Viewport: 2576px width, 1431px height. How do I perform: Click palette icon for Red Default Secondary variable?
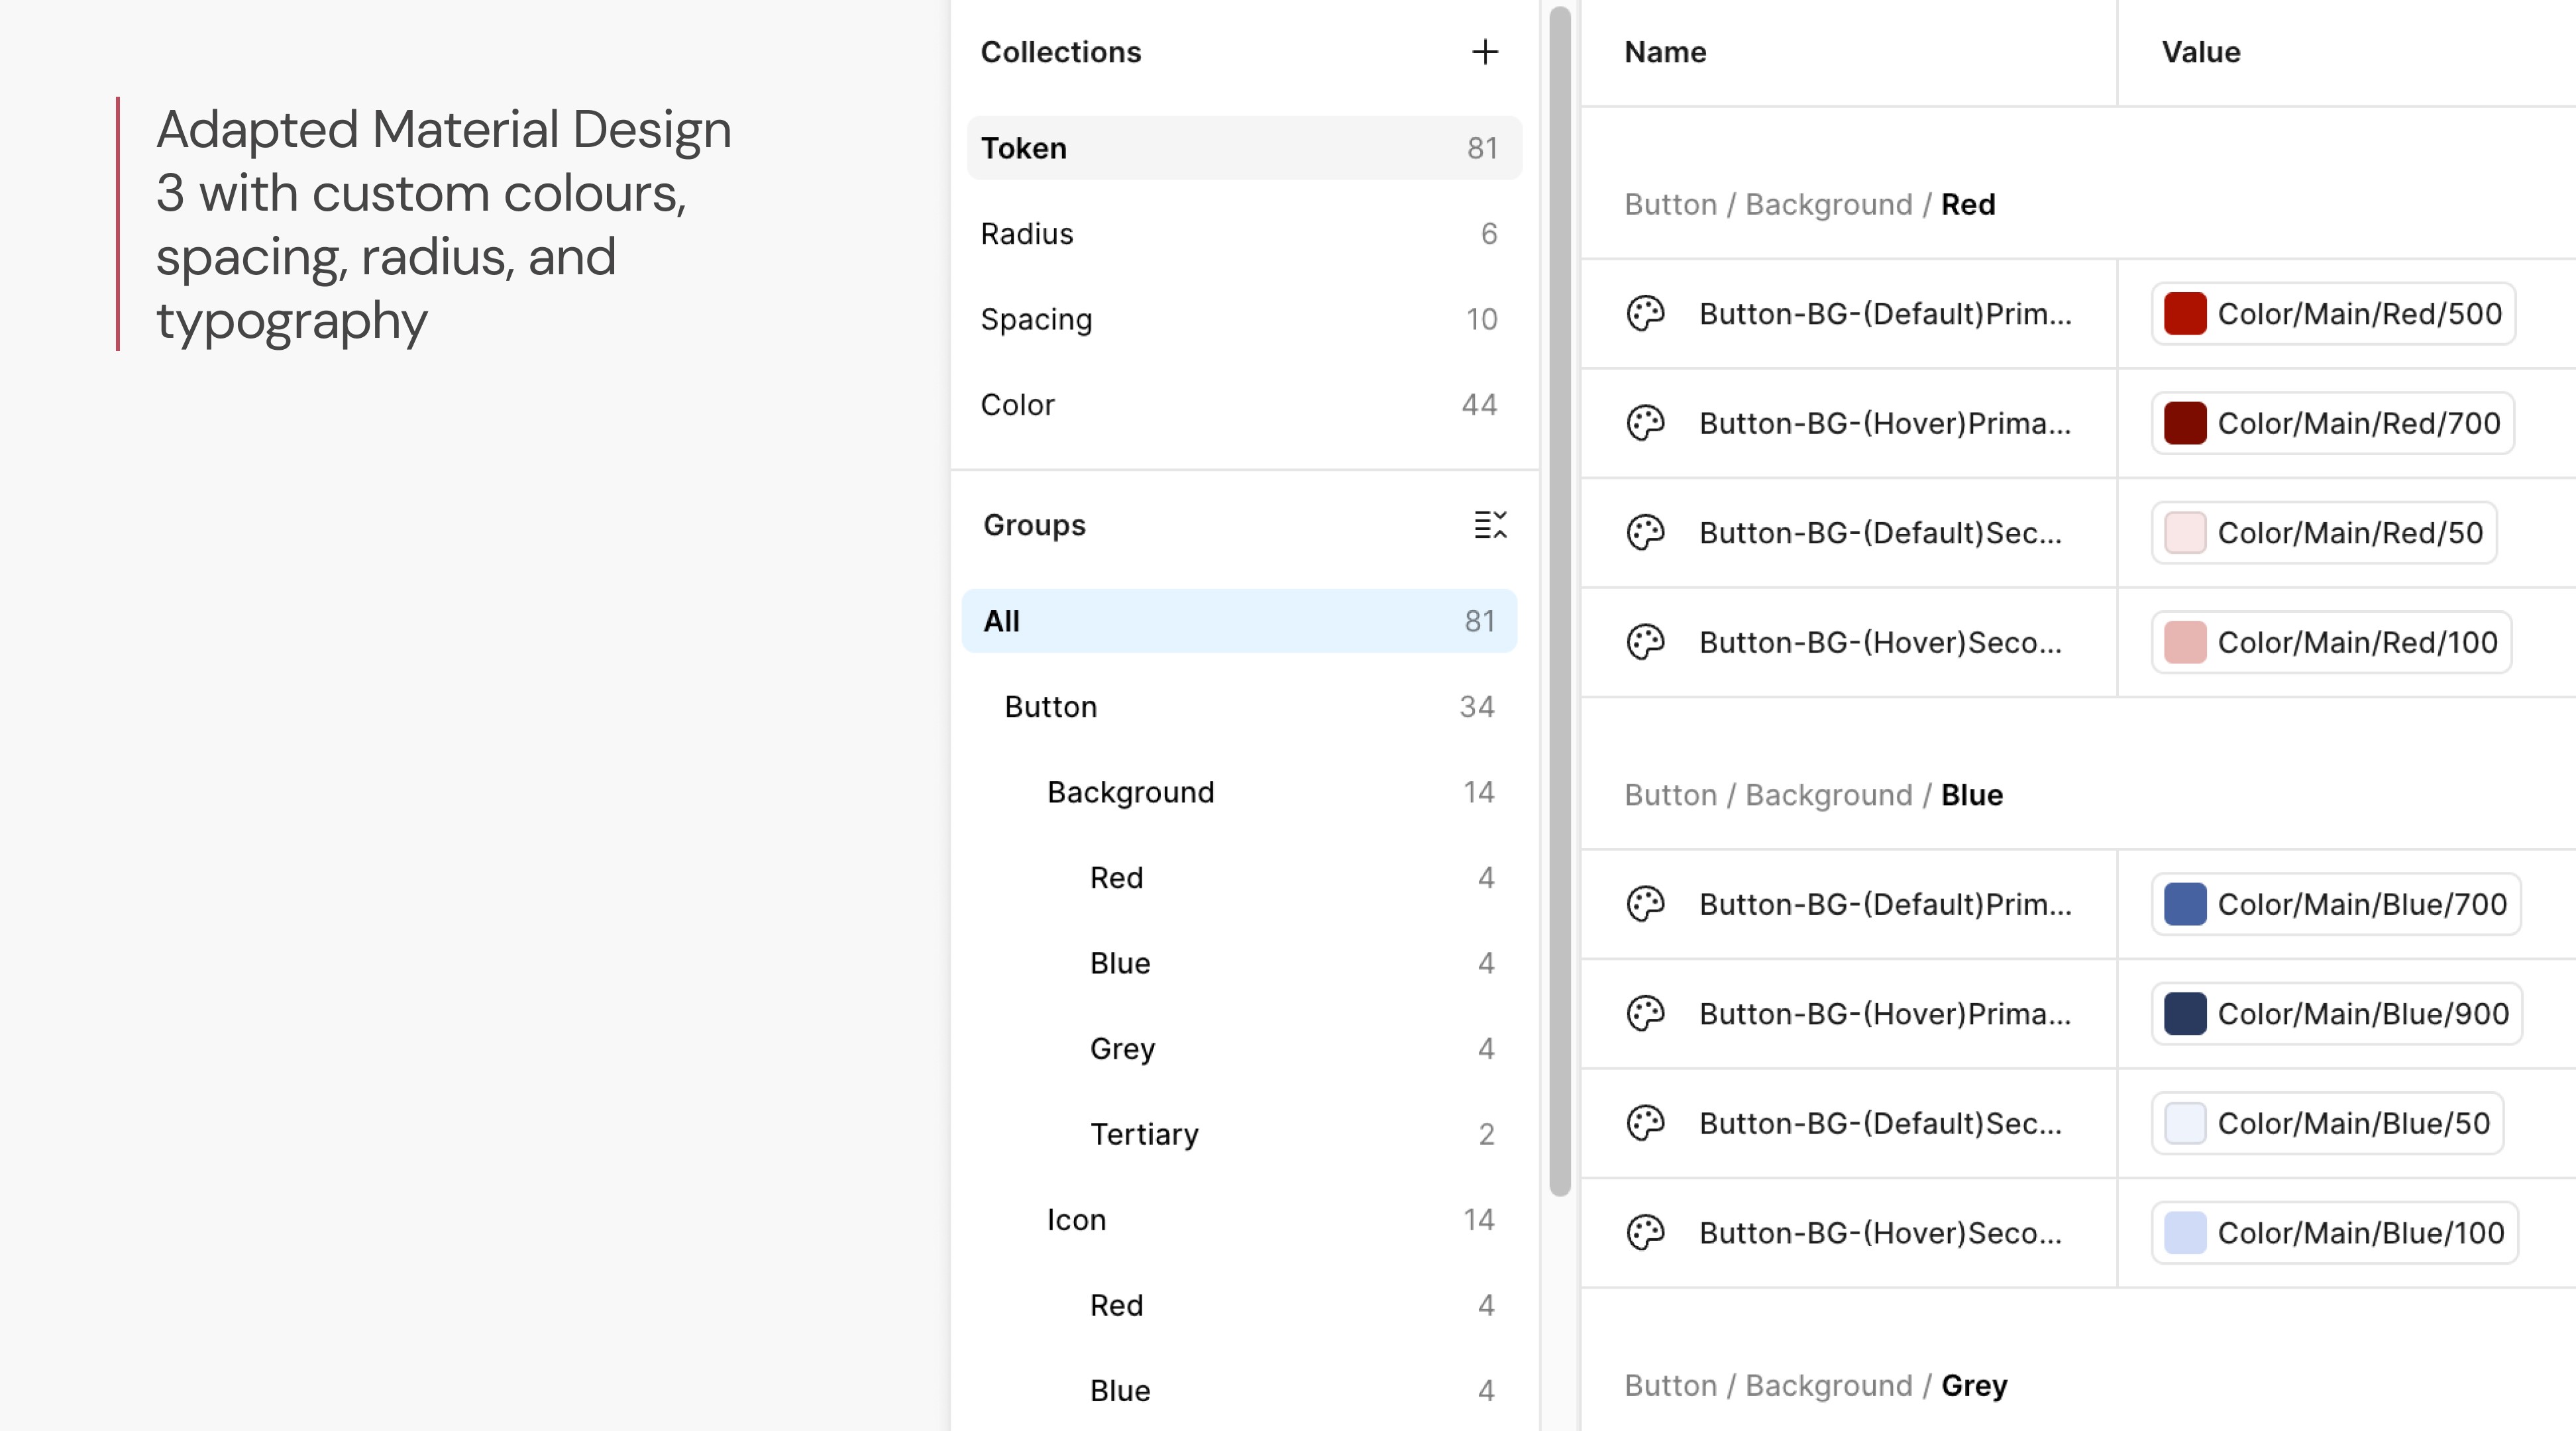[1645, 533]
